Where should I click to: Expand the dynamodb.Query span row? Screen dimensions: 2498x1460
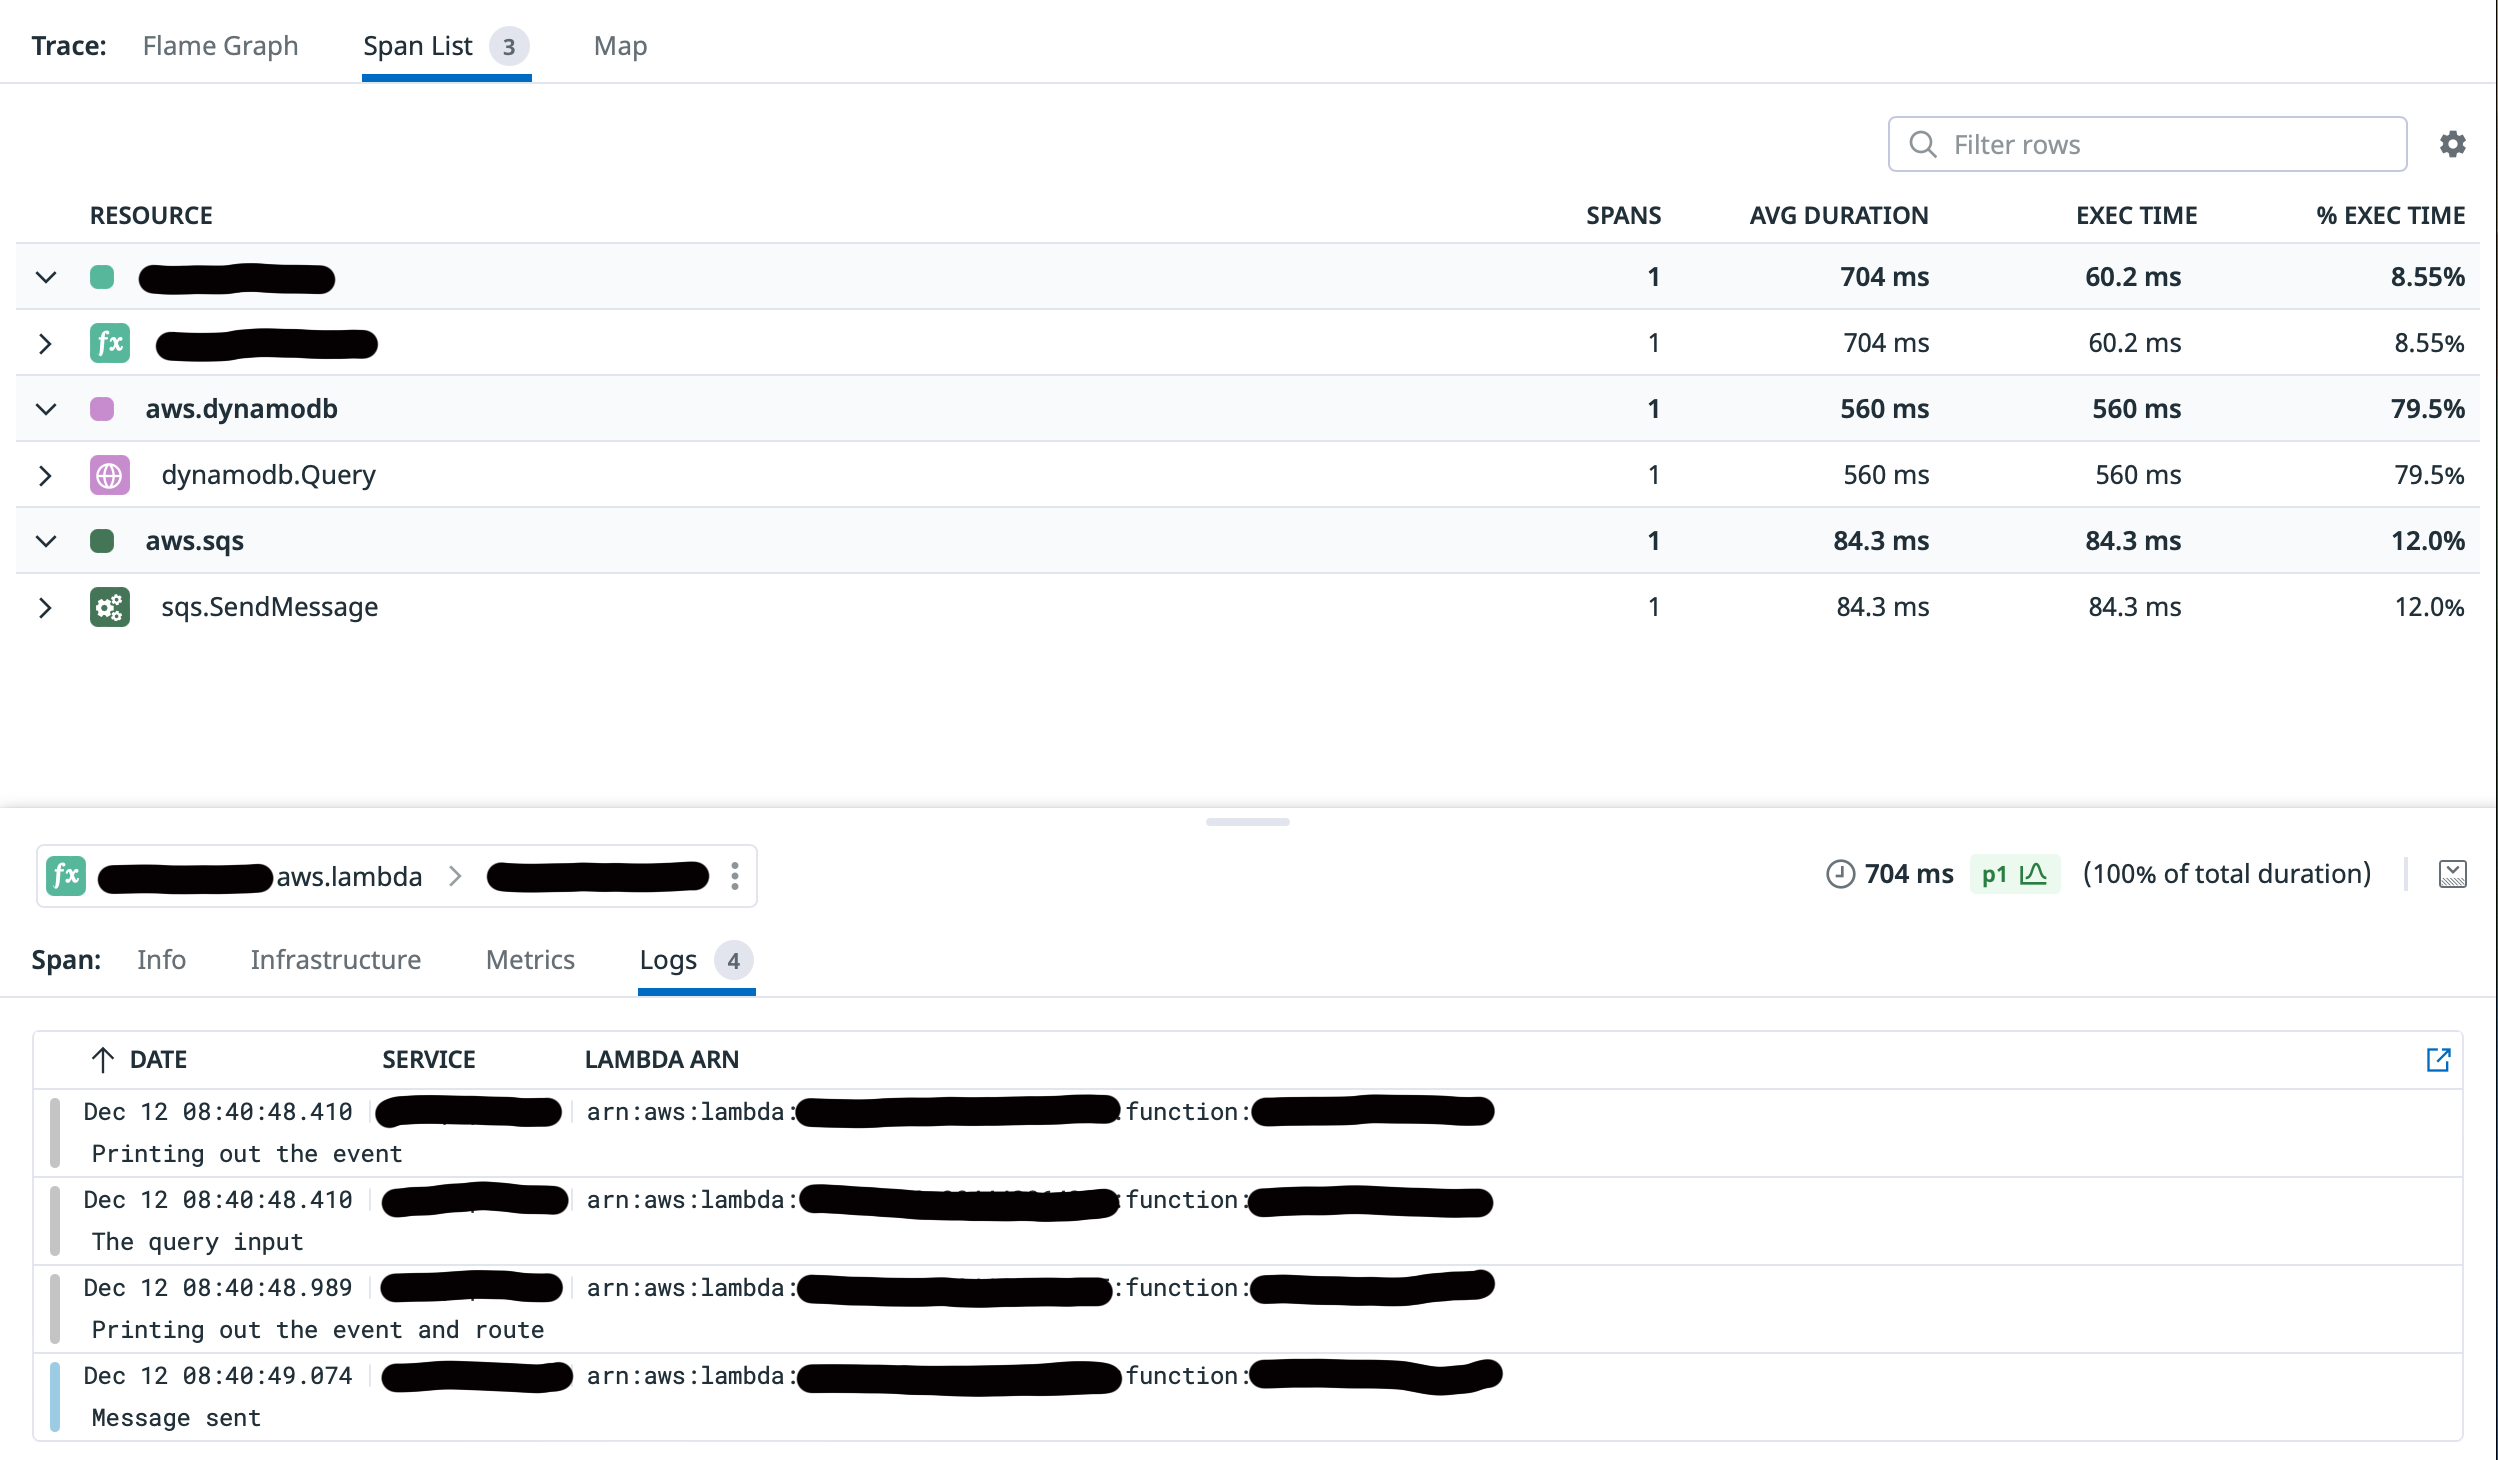tap(46, 475)
